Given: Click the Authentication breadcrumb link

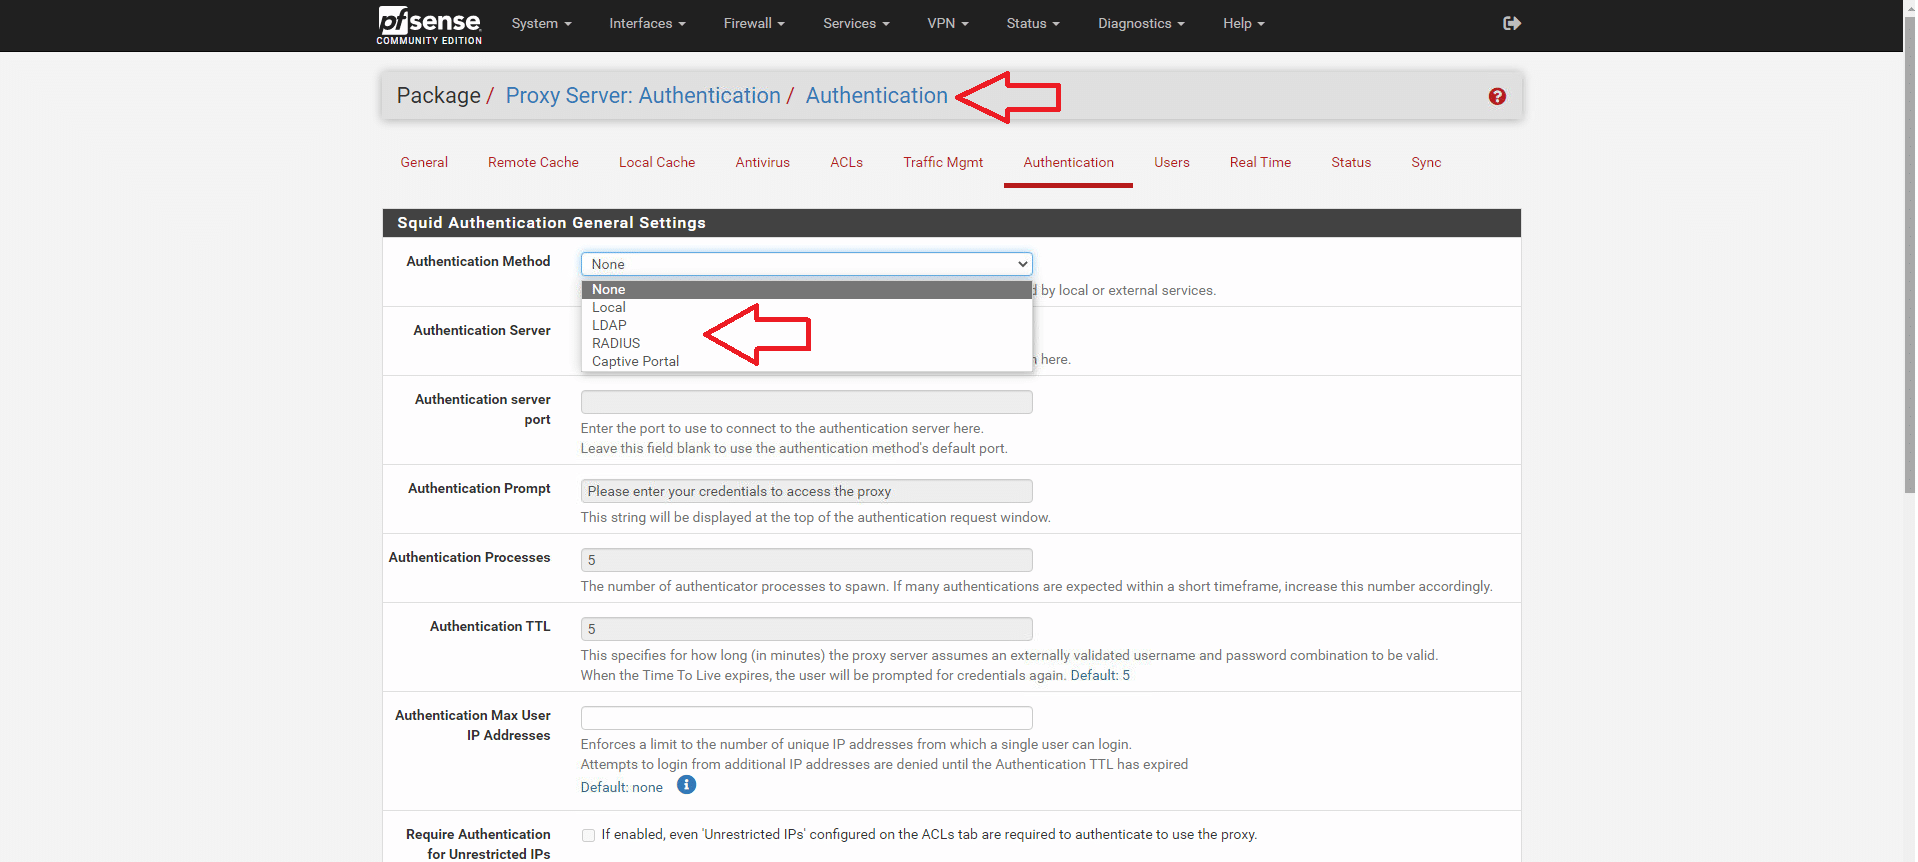Looking at the screenshot, I should [876, 95].
